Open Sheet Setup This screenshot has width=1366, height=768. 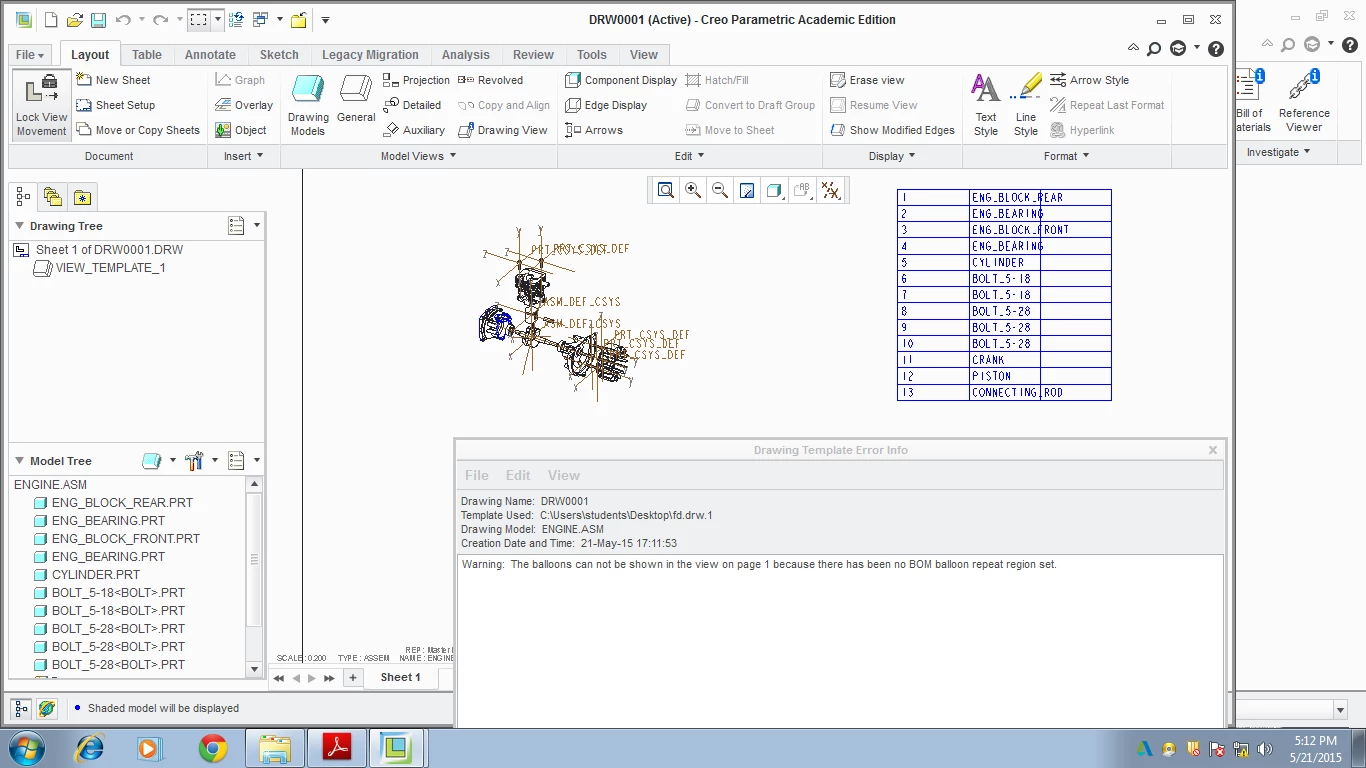tap(115, 105)
